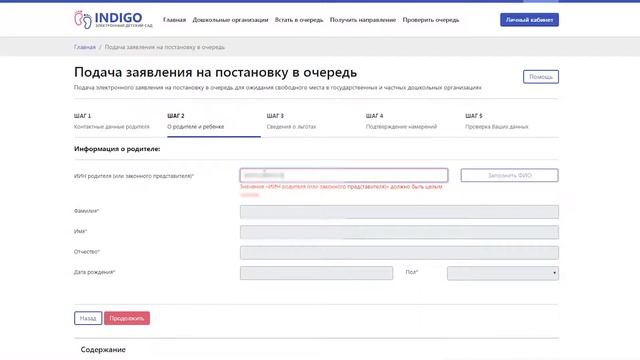640x360 pixels.
Task: Click the INDIGO logo
Action: click(113, 19)
